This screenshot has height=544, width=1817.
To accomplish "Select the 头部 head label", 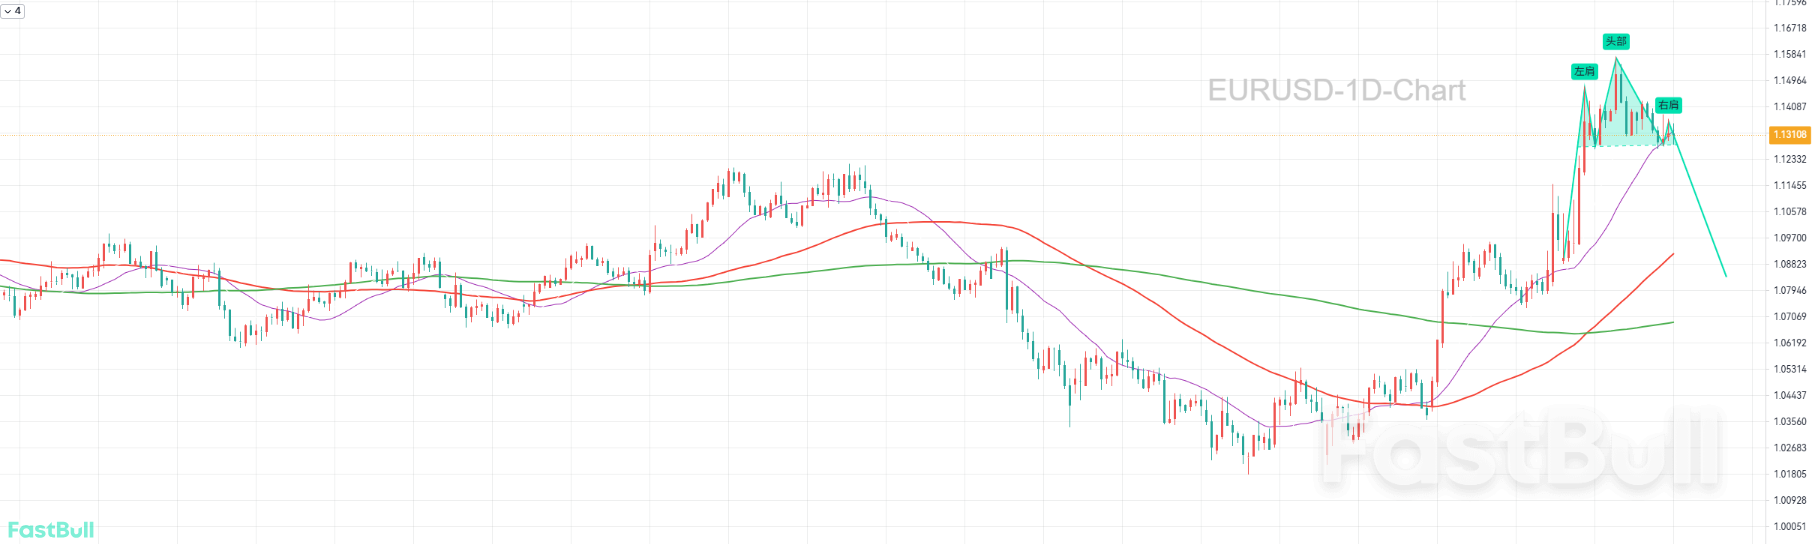I will pyautogui.click(x=1616, y=42).
